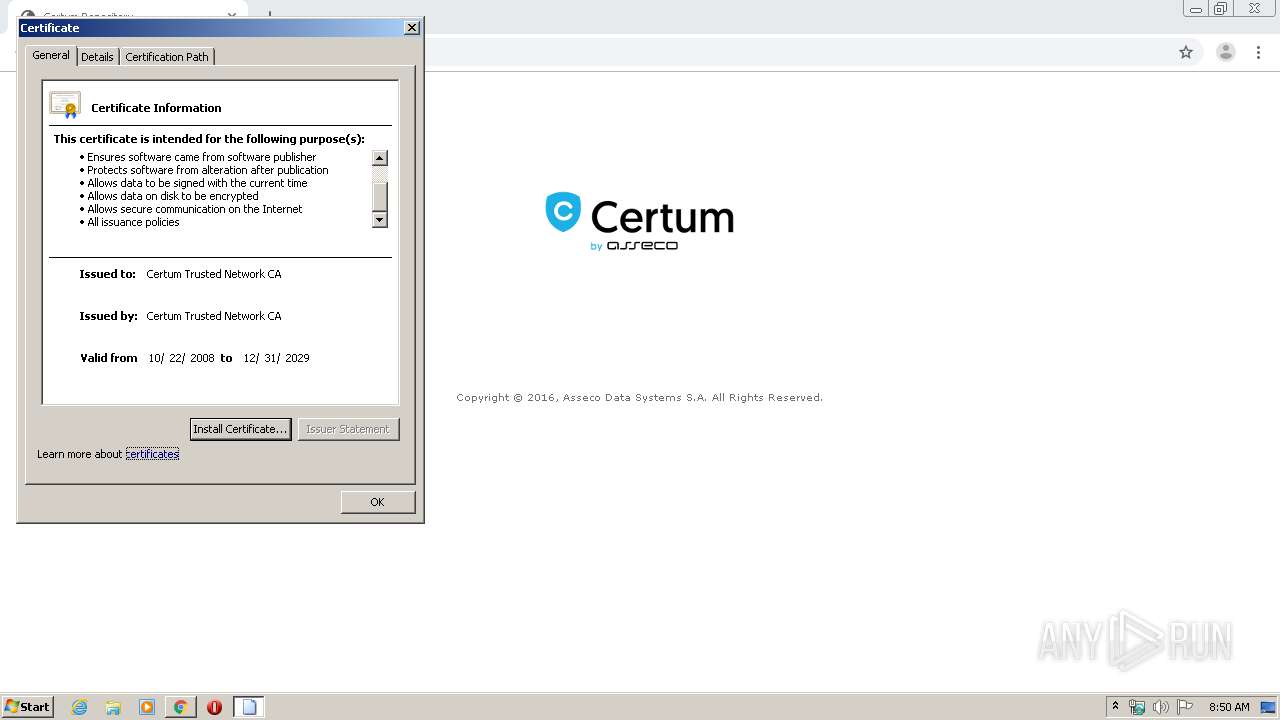Bookmark this page with the star icon
Screen dimensions: 1280x720
point(1186,52)
